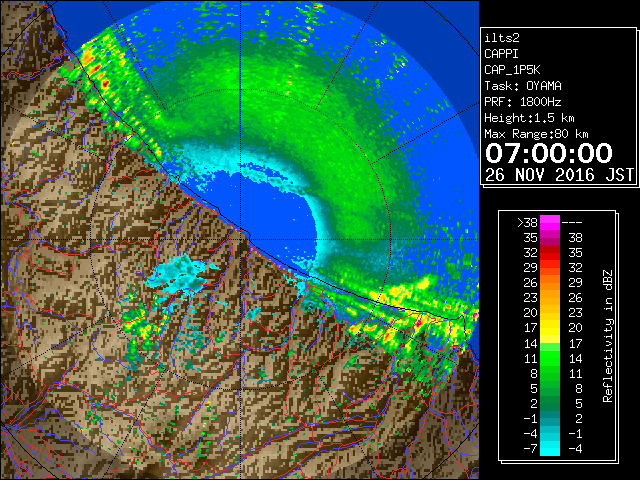
Task: Pick the light cyan -7 to -4 dBZ color band
Action: pyautogui.click(x=550, y=449)
